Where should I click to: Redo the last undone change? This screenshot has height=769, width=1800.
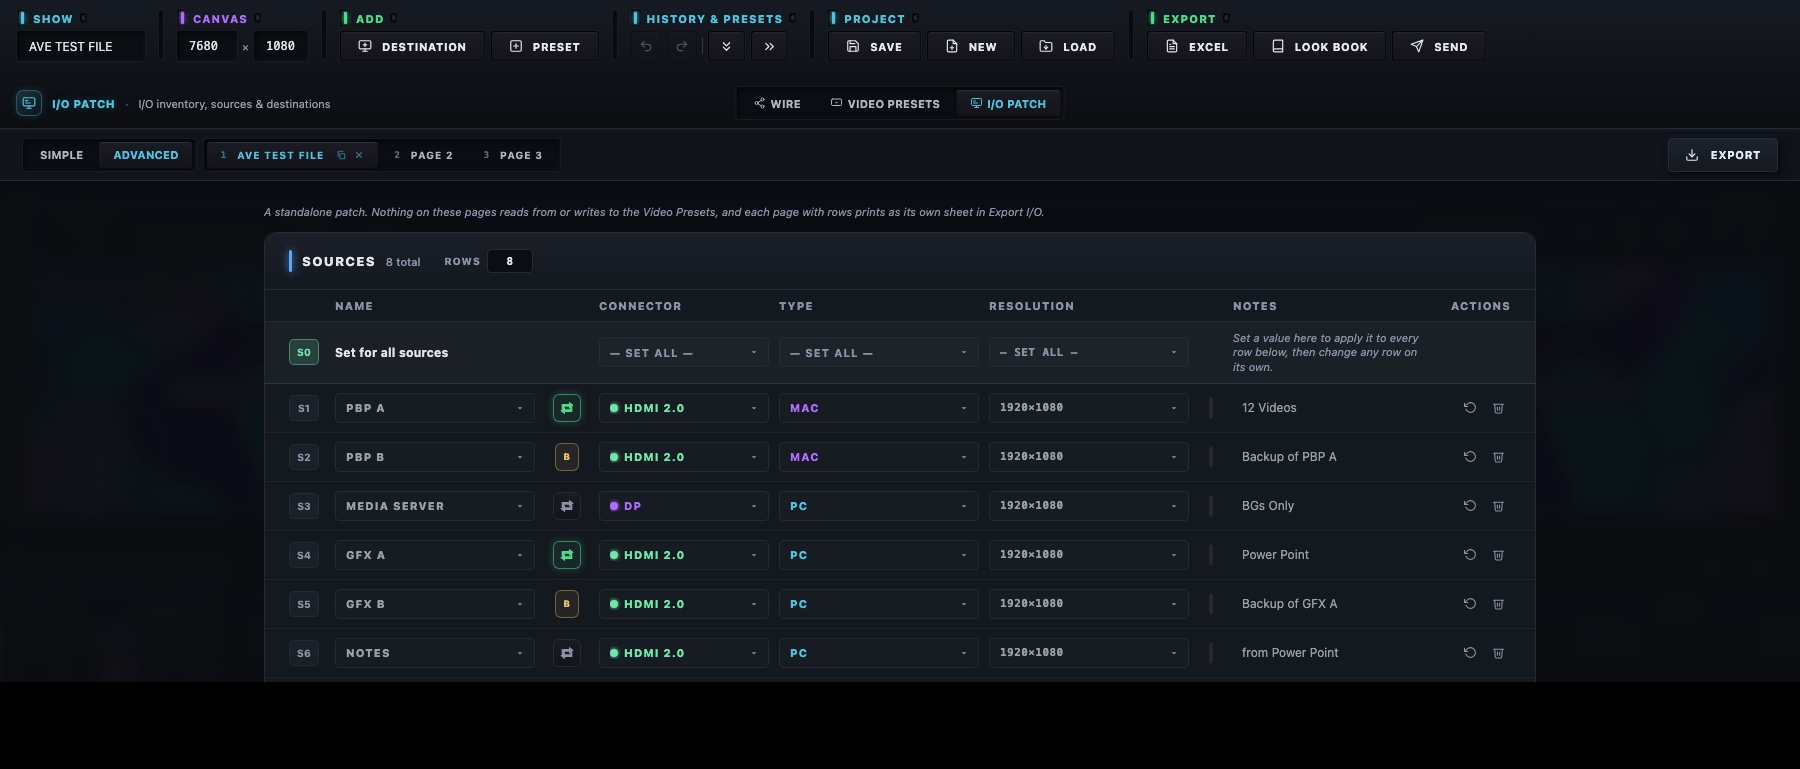pos(682,46)
